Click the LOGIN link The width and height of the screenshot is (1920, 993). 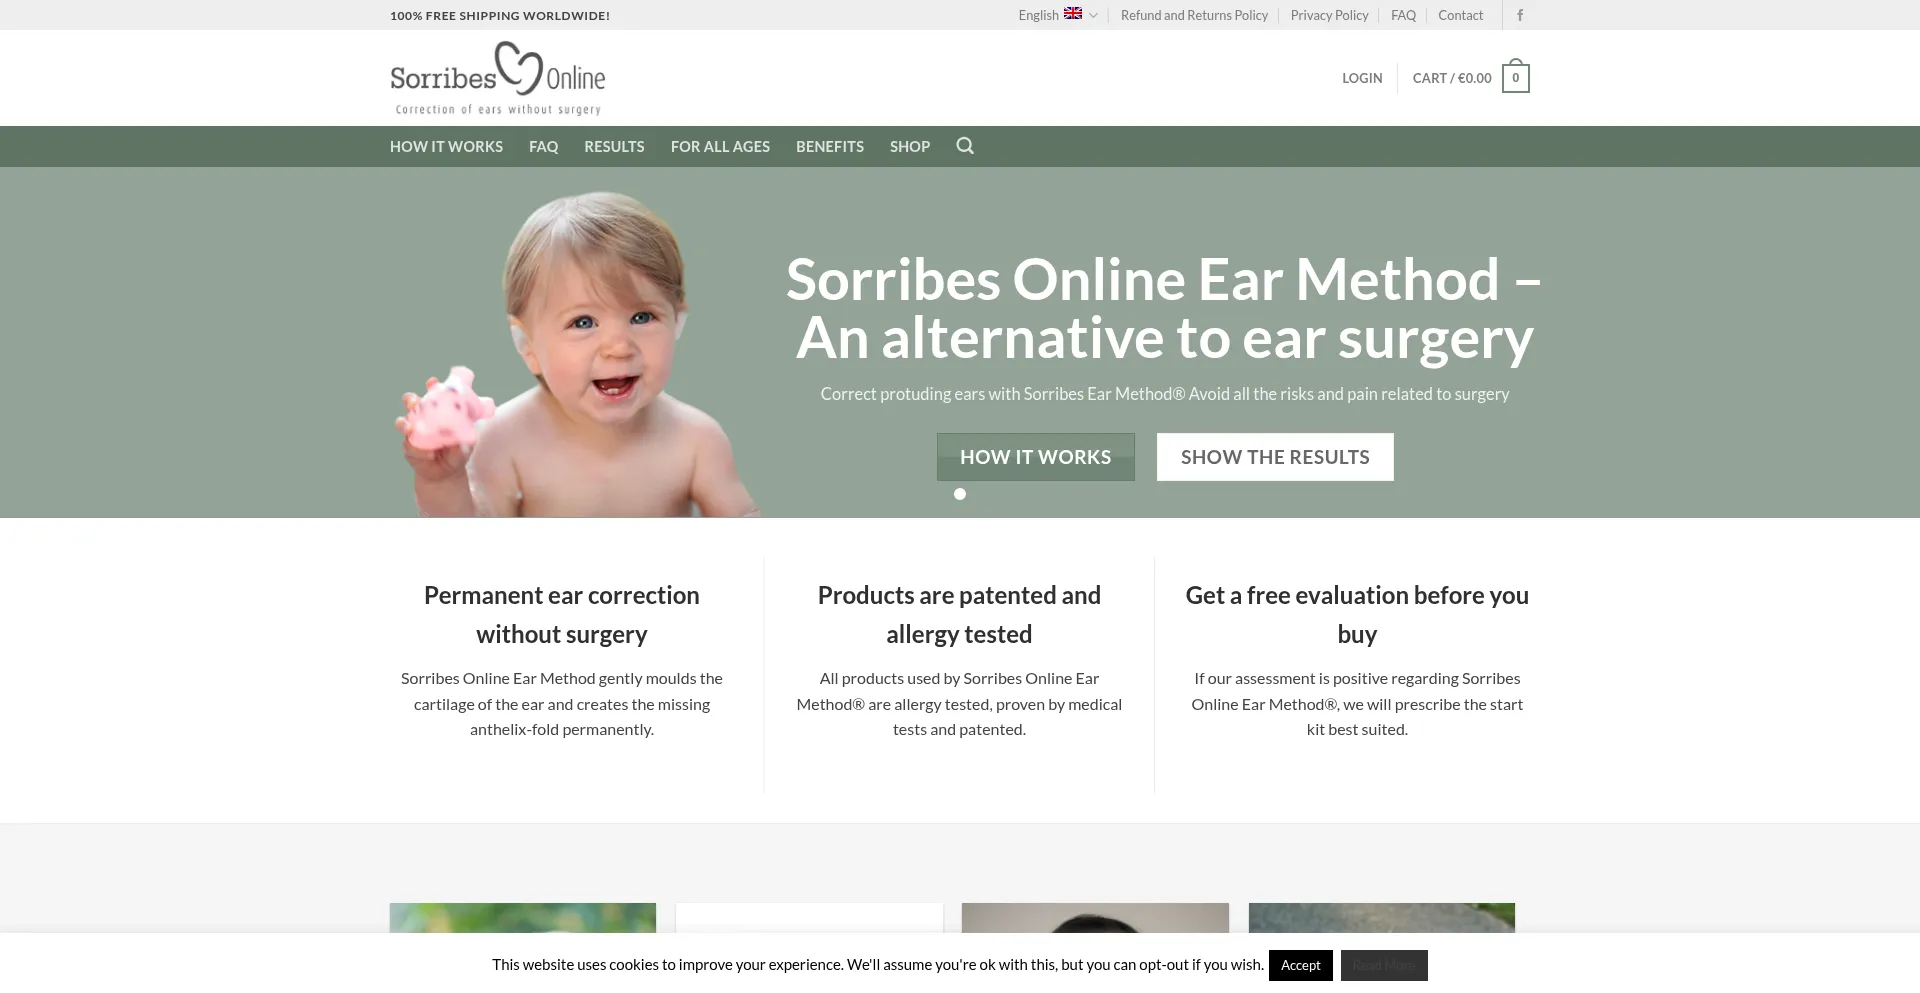1362,78
